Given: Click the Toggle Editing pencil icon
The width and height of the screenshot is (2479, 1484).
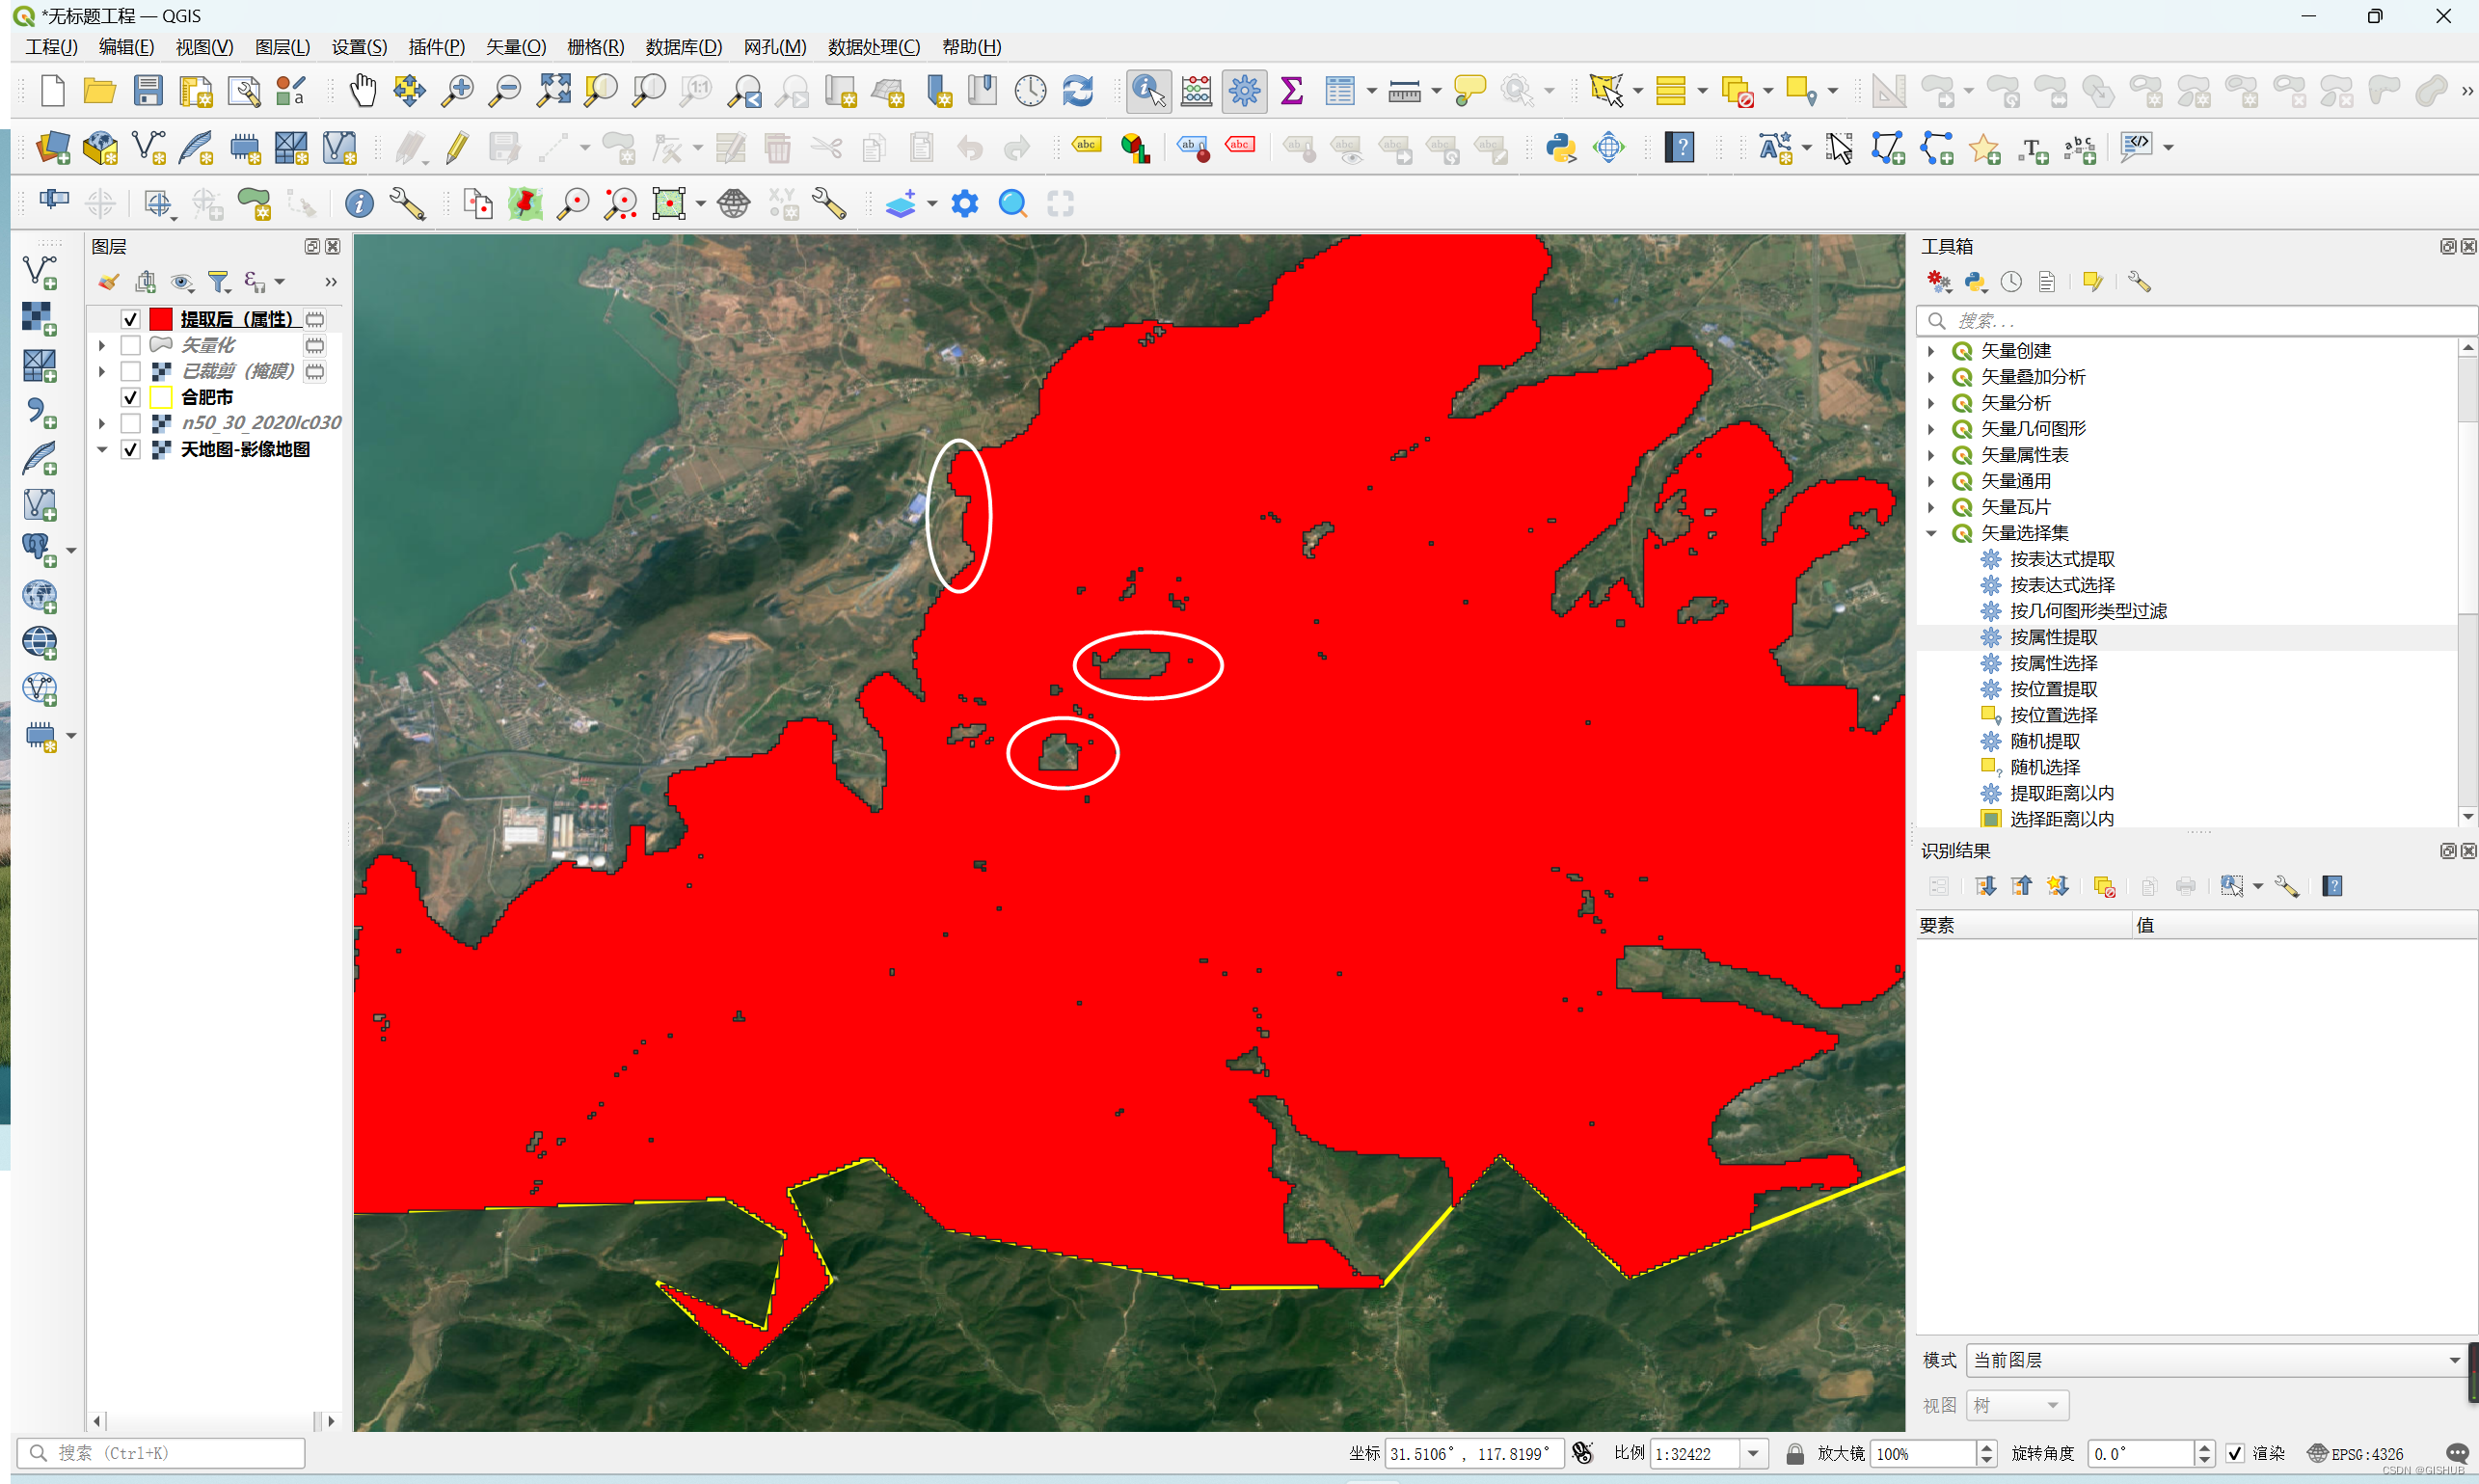Looking at the screenshot, I should coord(457,148).
